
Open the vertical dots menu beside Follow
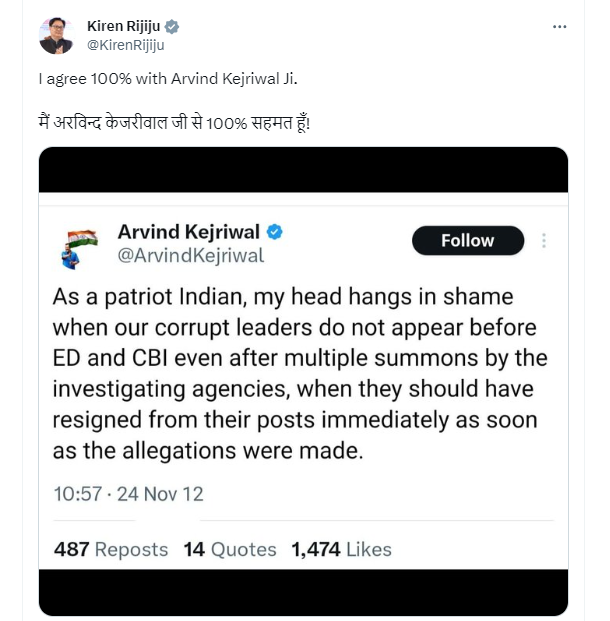click(544, 241)
